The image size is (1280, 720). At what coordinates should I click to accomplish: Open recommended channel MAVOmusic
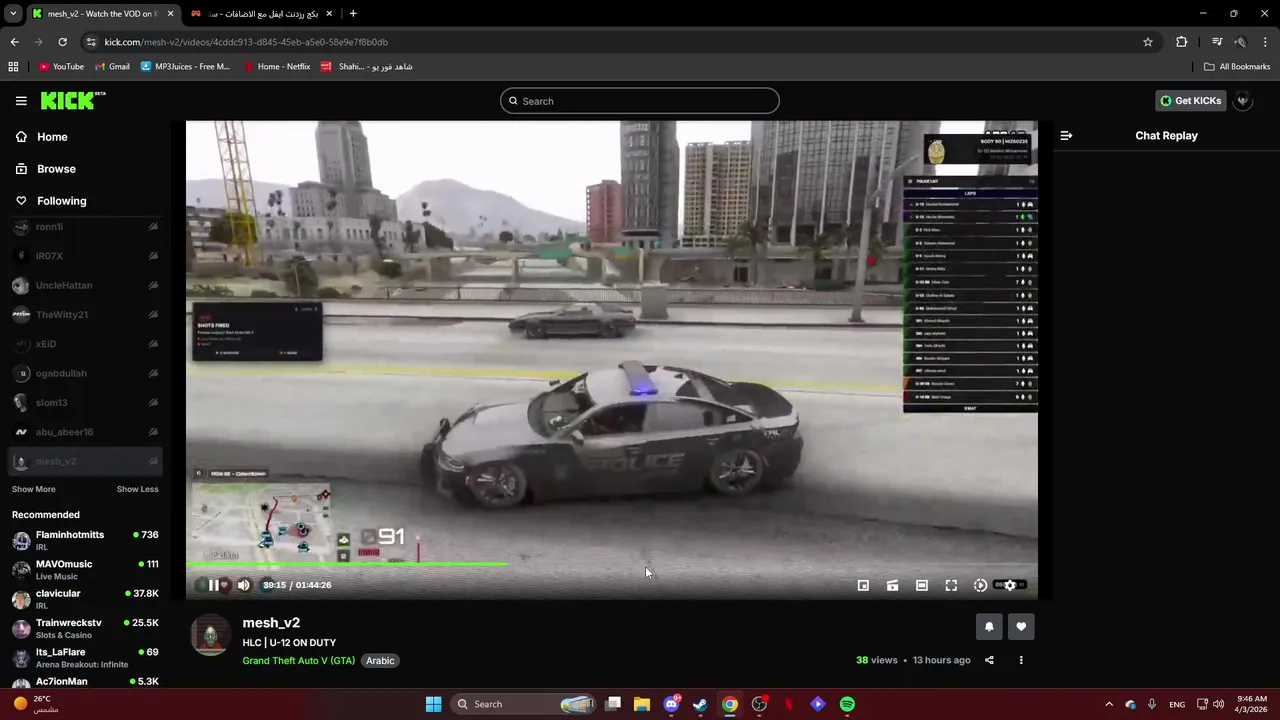pos(85,569)
